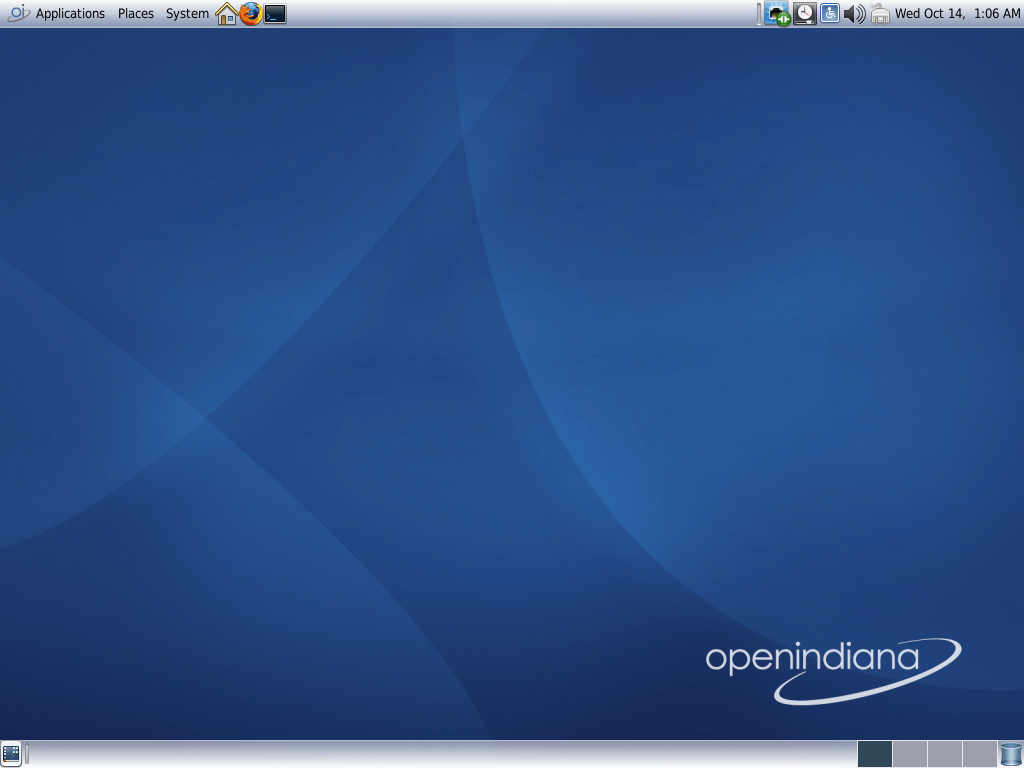Open the calendar from date and time
Screen dimensions: 1024x768
[x=957, y=14]
